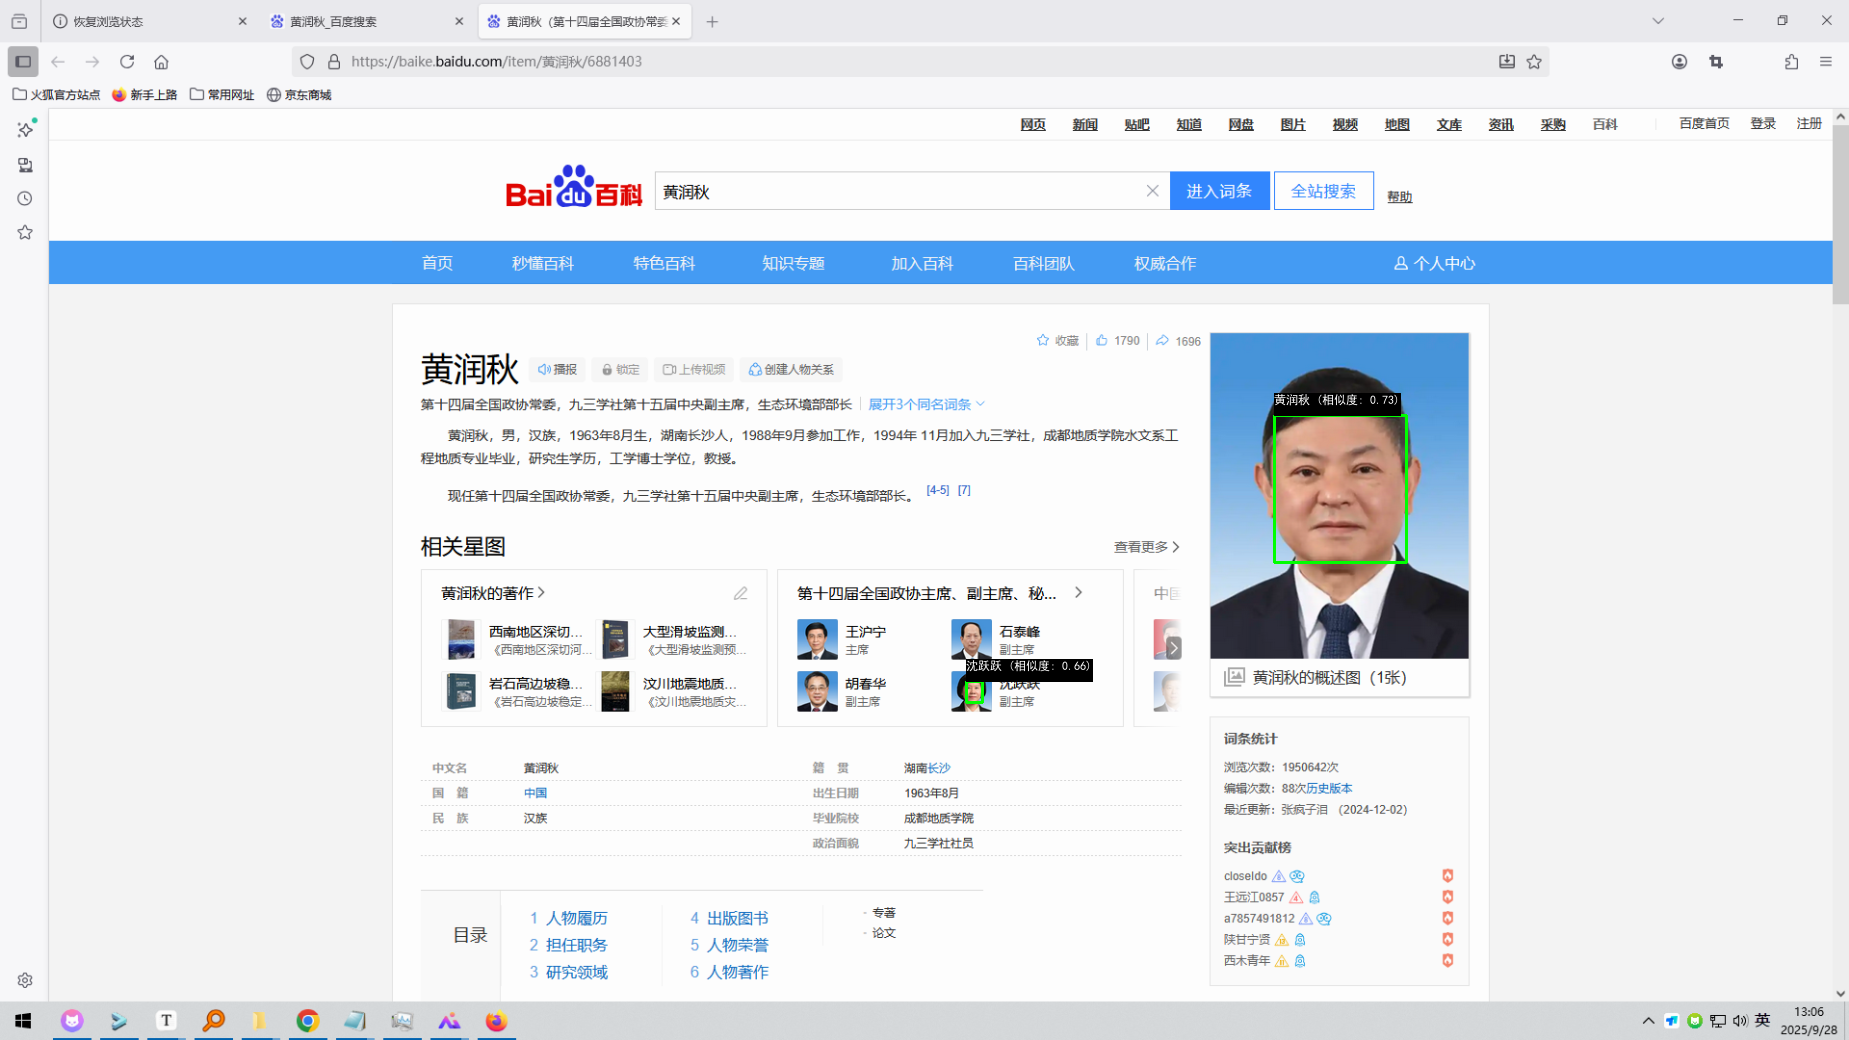Launch Chrome from the taskbar
Image resolution: width=1849 pixels, height=1040 pixels.
click(307, 1020)
